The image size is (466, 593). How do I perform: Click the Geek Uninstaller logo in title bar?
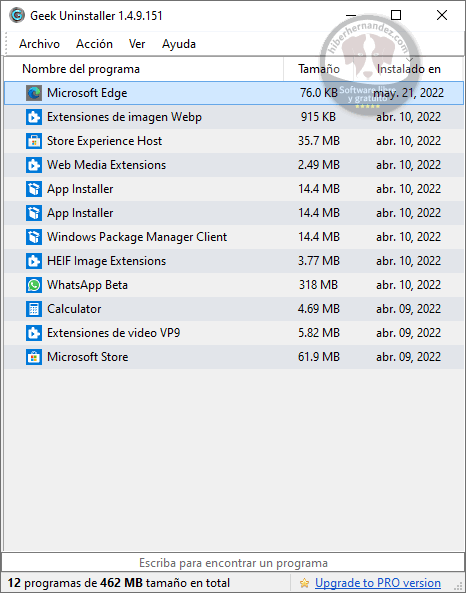tap(17, 16)
